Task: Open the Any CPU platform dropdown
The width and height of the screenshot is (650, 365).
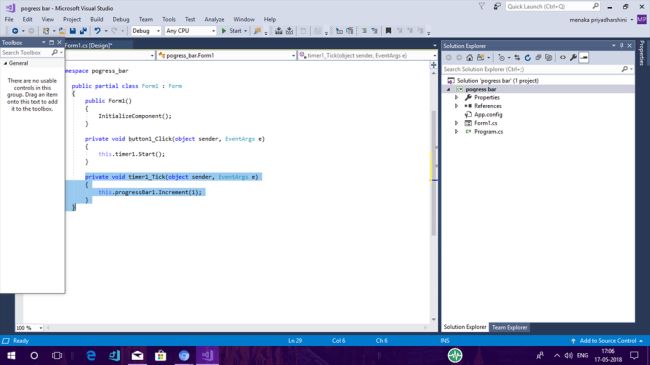Action: point(190,31)
